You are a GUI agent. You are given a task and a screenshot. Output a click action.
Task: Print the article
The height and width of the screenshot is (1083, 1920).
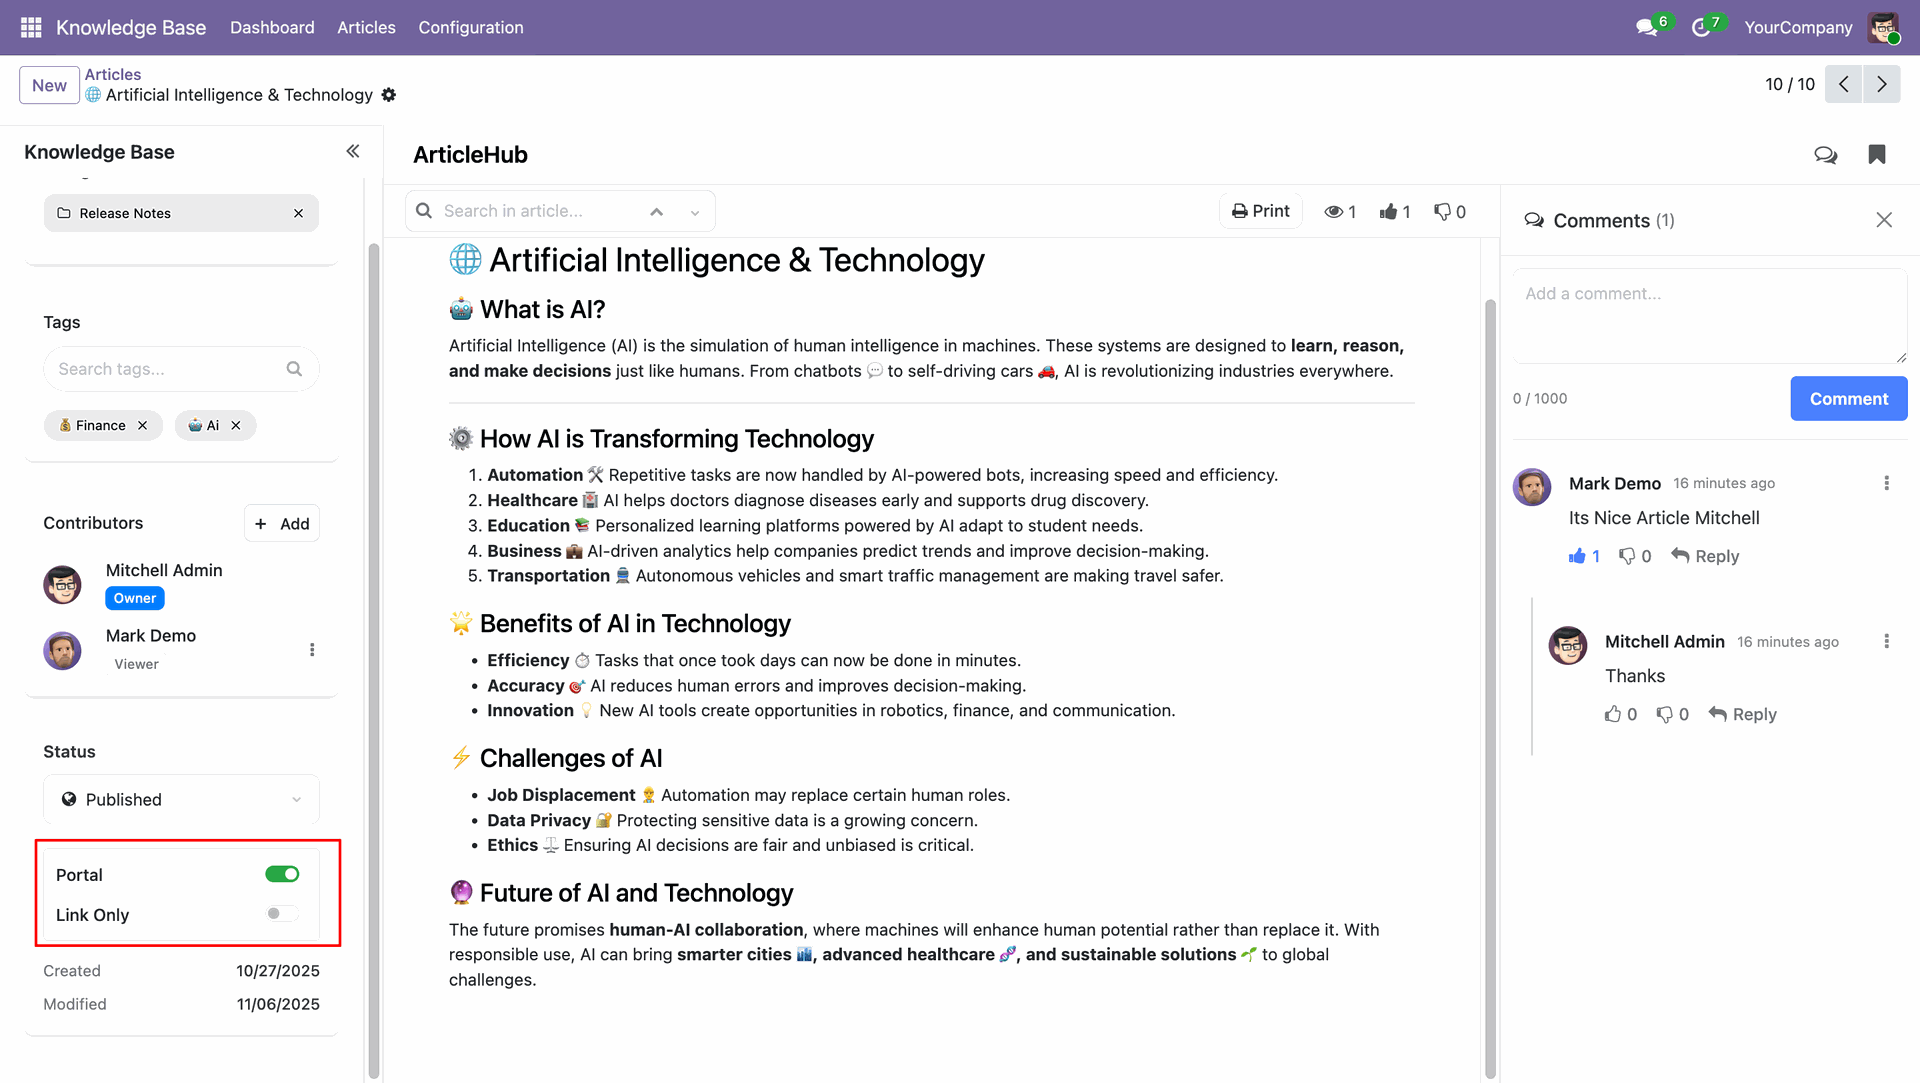click(1260, 212)
